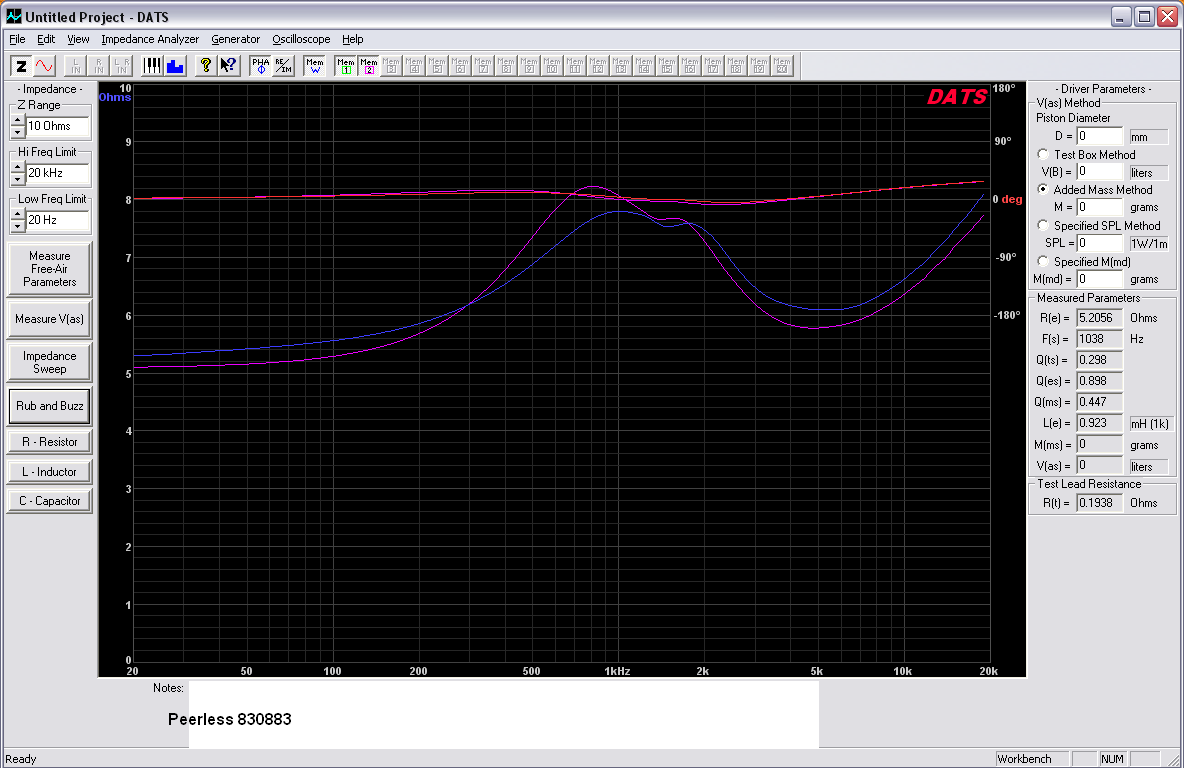Click the Test Lead Resistance R(t) field
The height and width of the screenshot is (768, 1184).
point(1099,503)
